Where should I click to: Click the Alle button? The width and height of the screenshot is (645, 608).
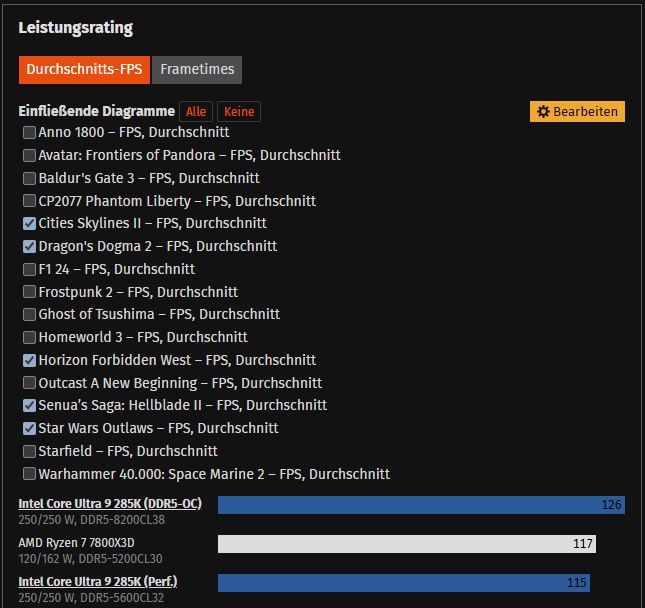[x=196, y=112]
